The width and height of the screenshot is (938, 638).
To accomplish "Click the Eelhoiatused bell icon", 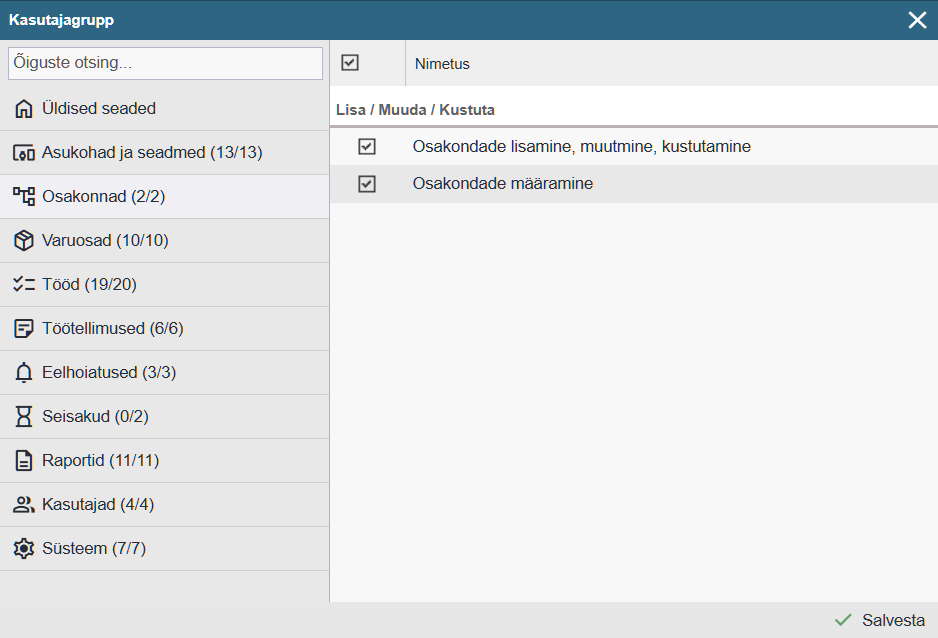I will pyautogui.click(x=24, y=373).
